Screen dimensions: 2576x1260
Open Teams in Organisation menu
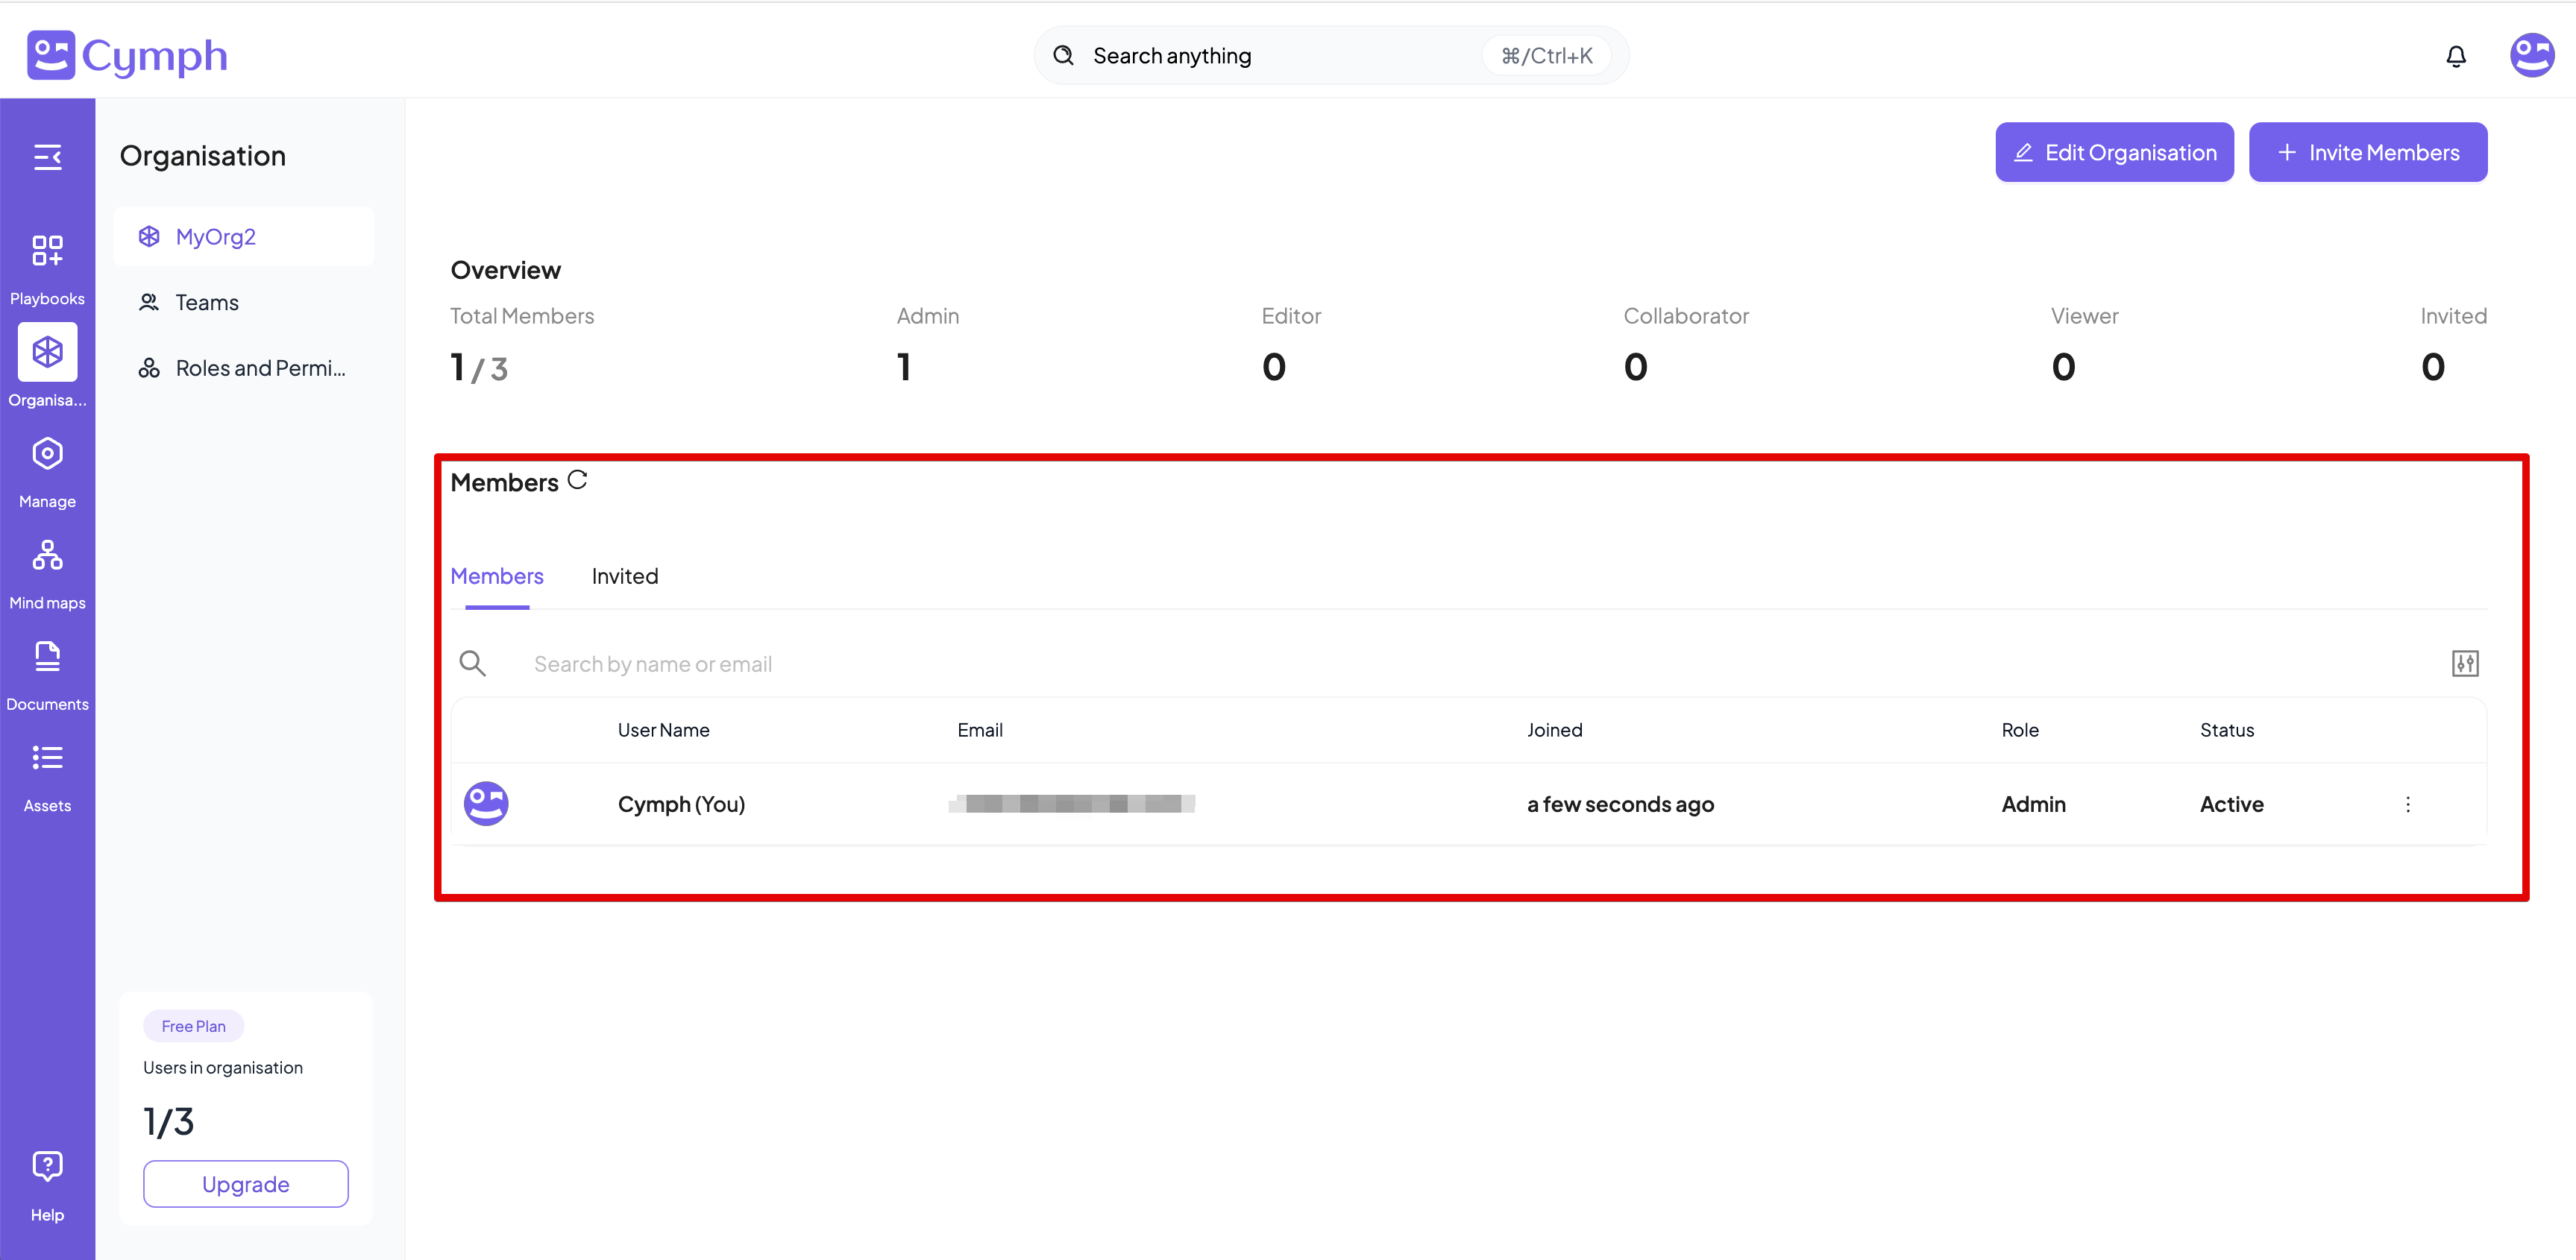[207, 303]
